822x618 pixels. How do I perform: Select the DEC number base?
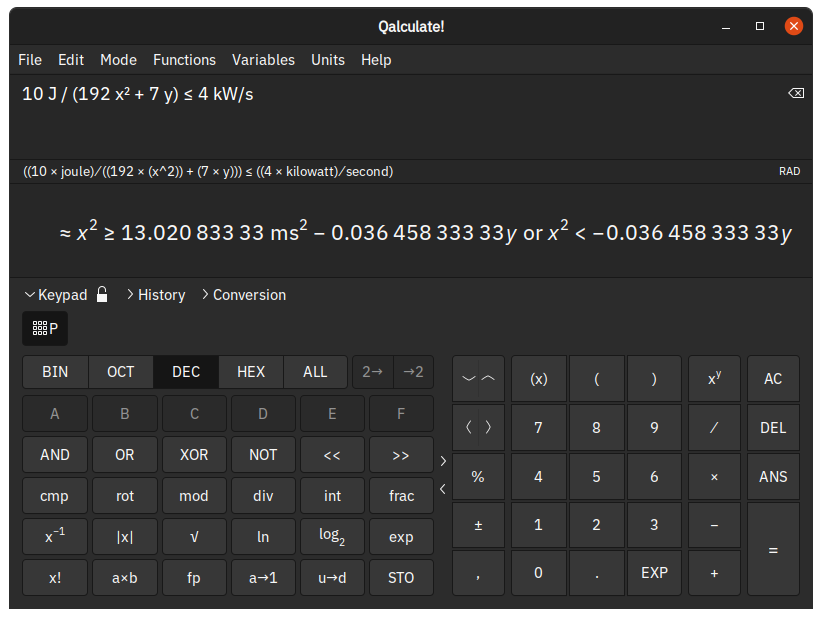(x=186, y=372)
